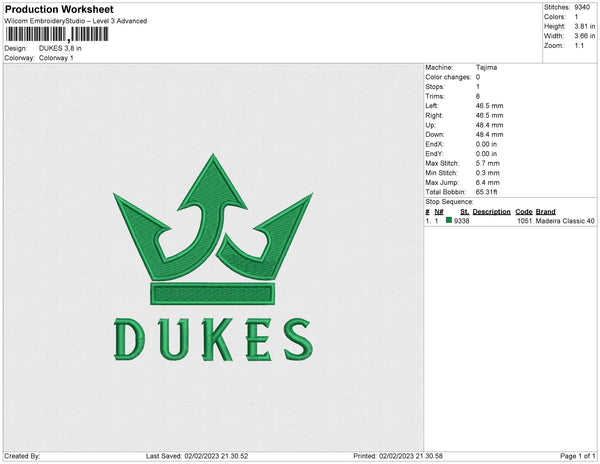Viewport: 600px width, 464px height.
Task: Click the Total Bobbin value 65.31ft
Action: [486, 192]
